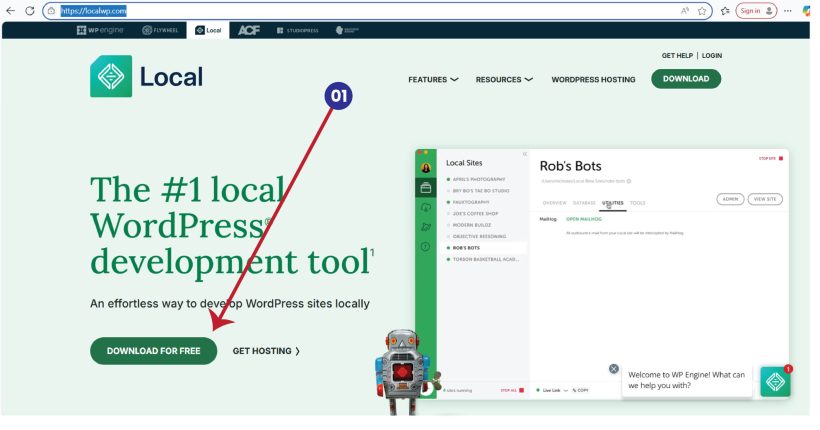
Task: Open the chat widget launcher icon
Action: coord(775,381)
